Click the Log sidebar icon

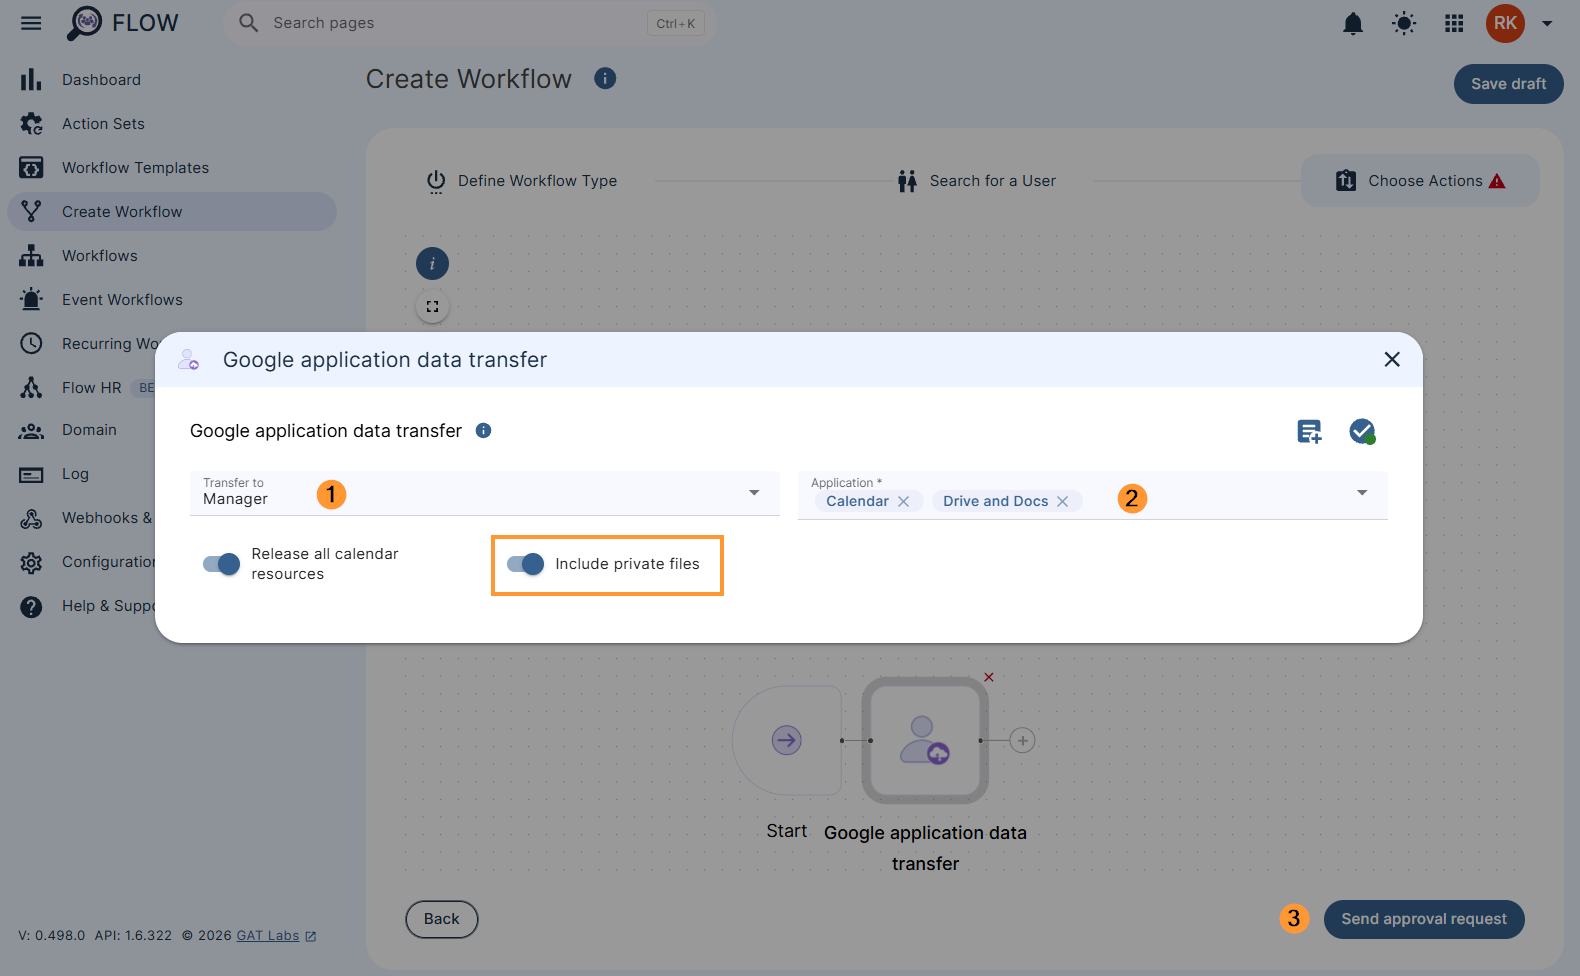coord(31,474)
